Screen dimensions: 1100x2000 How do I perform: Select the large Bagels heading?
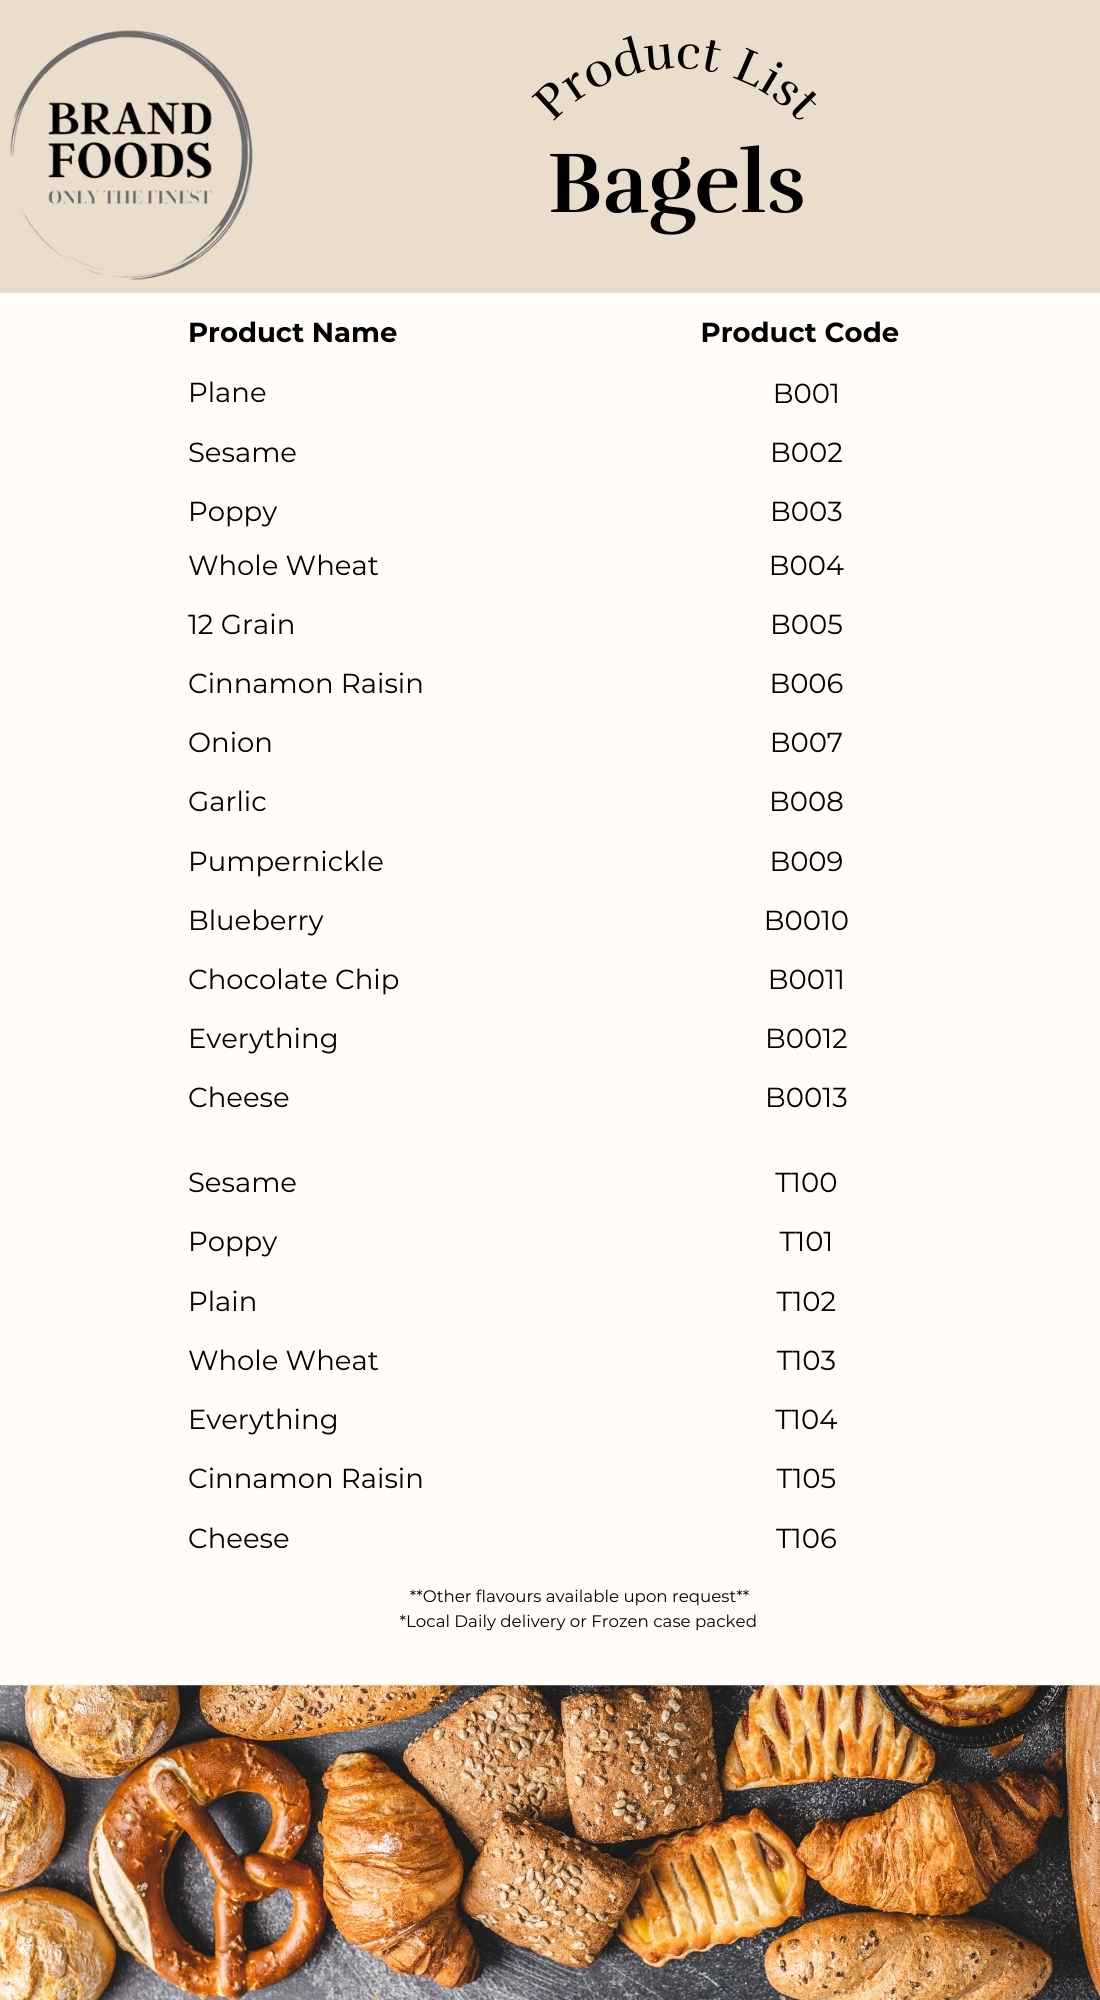tap(677, 184)
